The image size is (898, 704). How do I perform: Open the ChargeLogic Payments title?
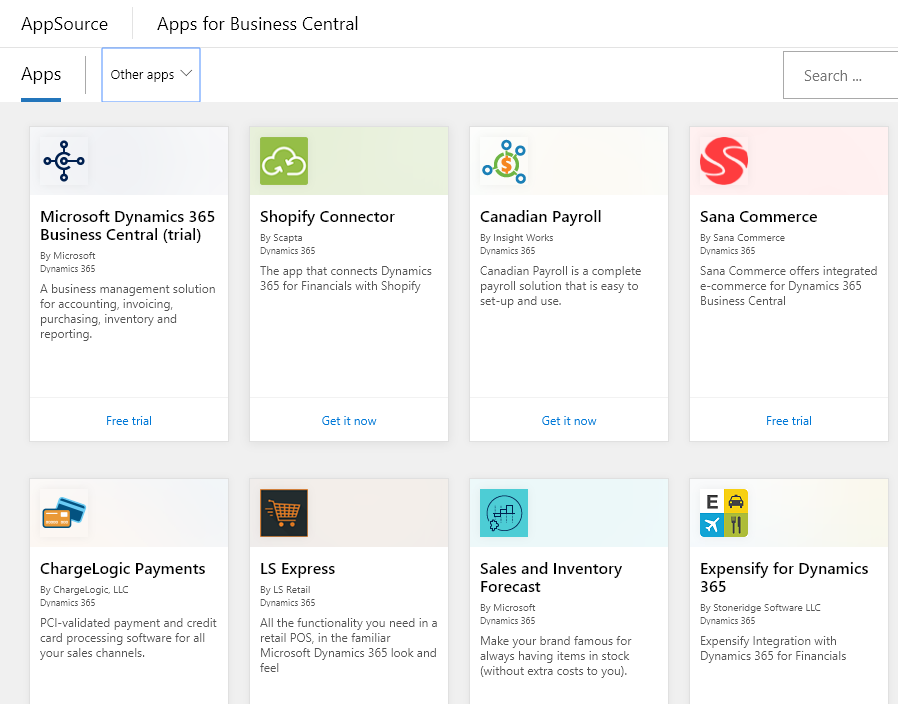click(x=123, y=568)
